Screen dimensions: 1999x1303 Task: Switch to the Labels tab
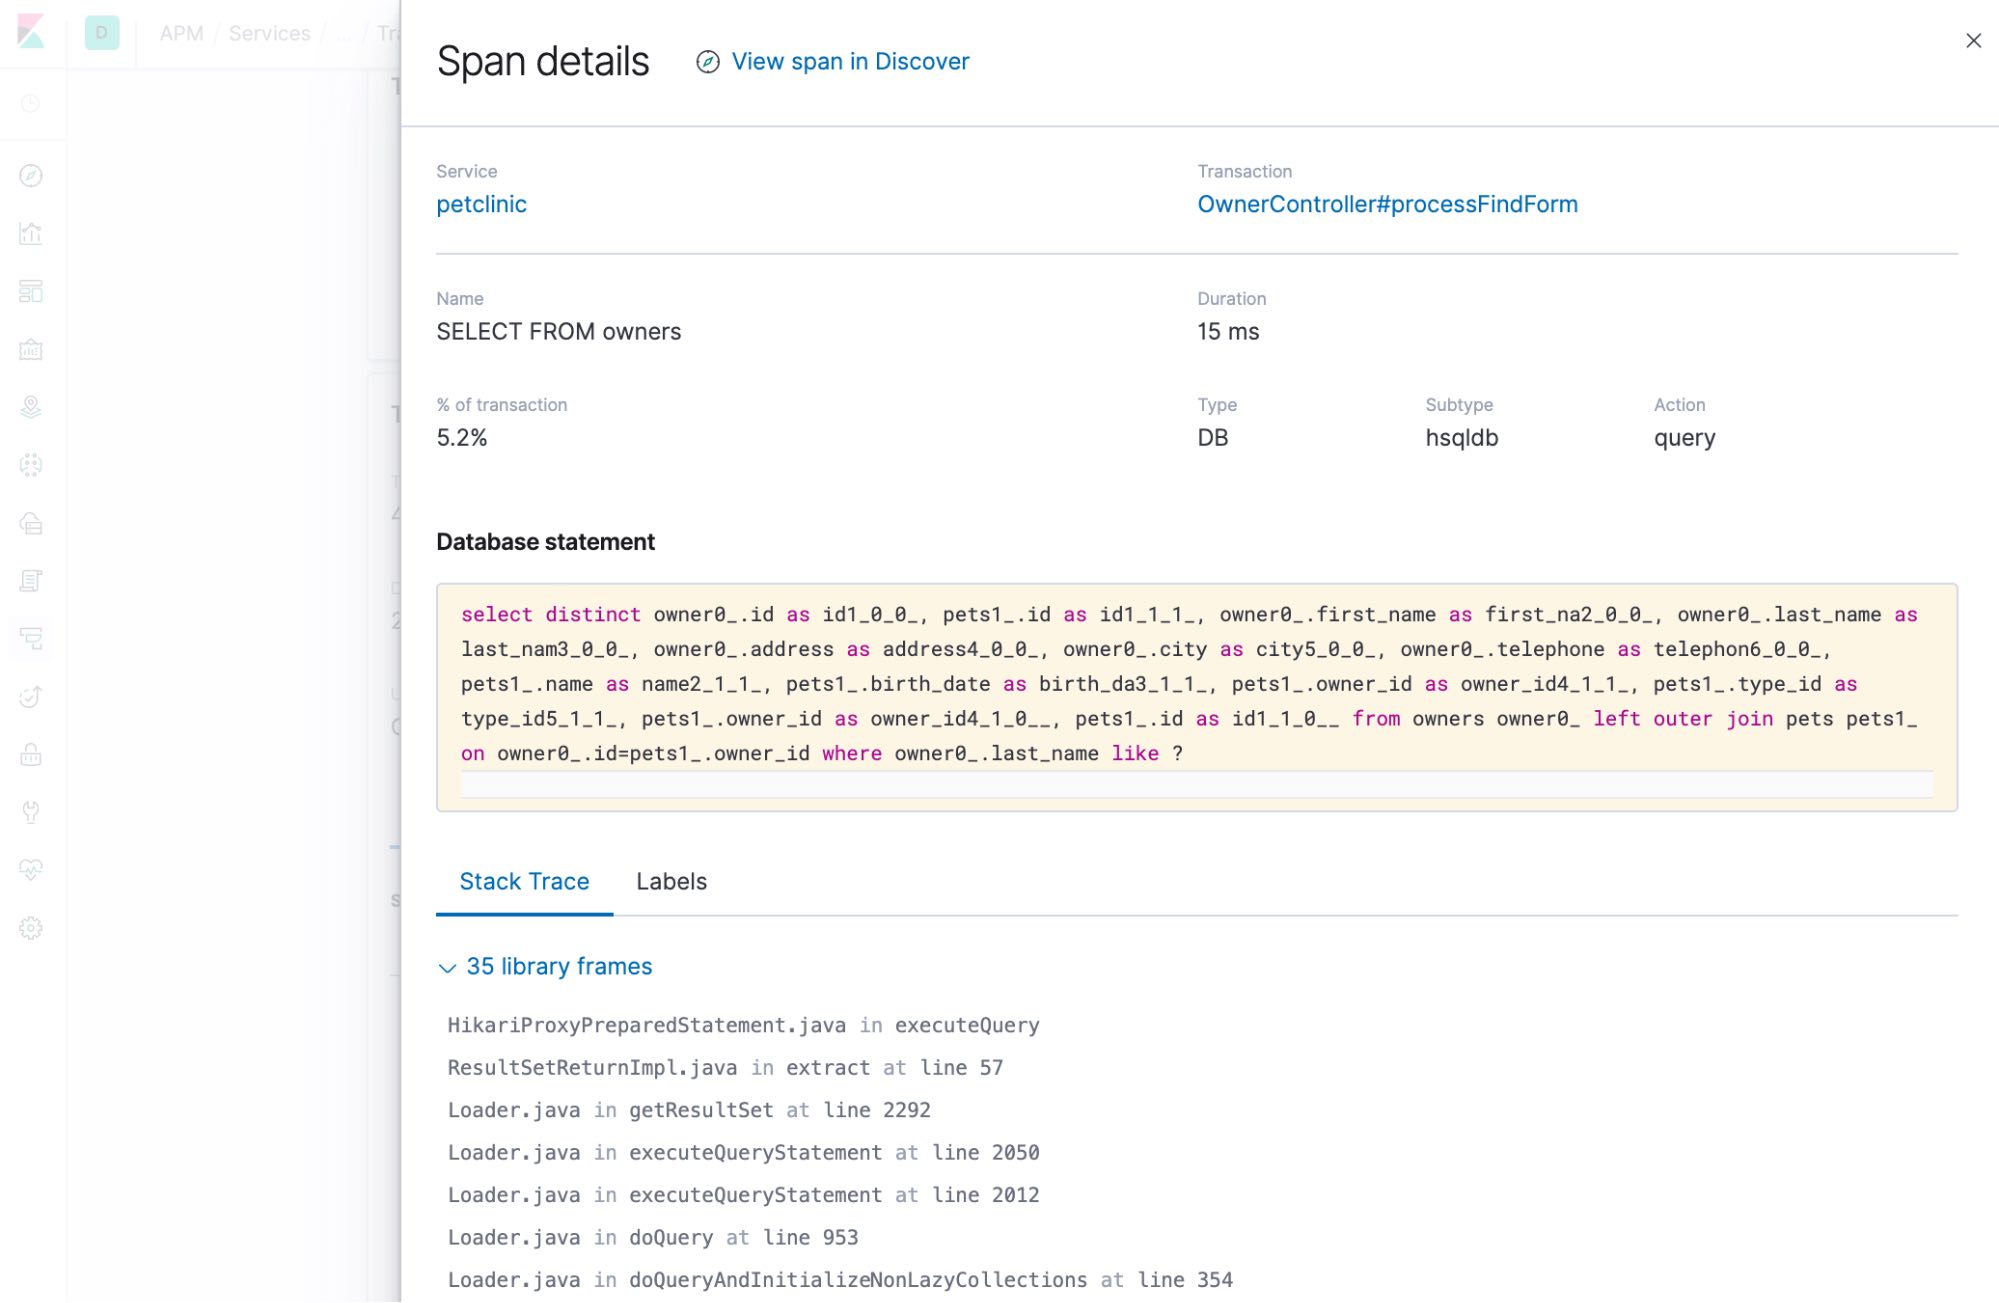pyautogui.click(x=671, y=881)
